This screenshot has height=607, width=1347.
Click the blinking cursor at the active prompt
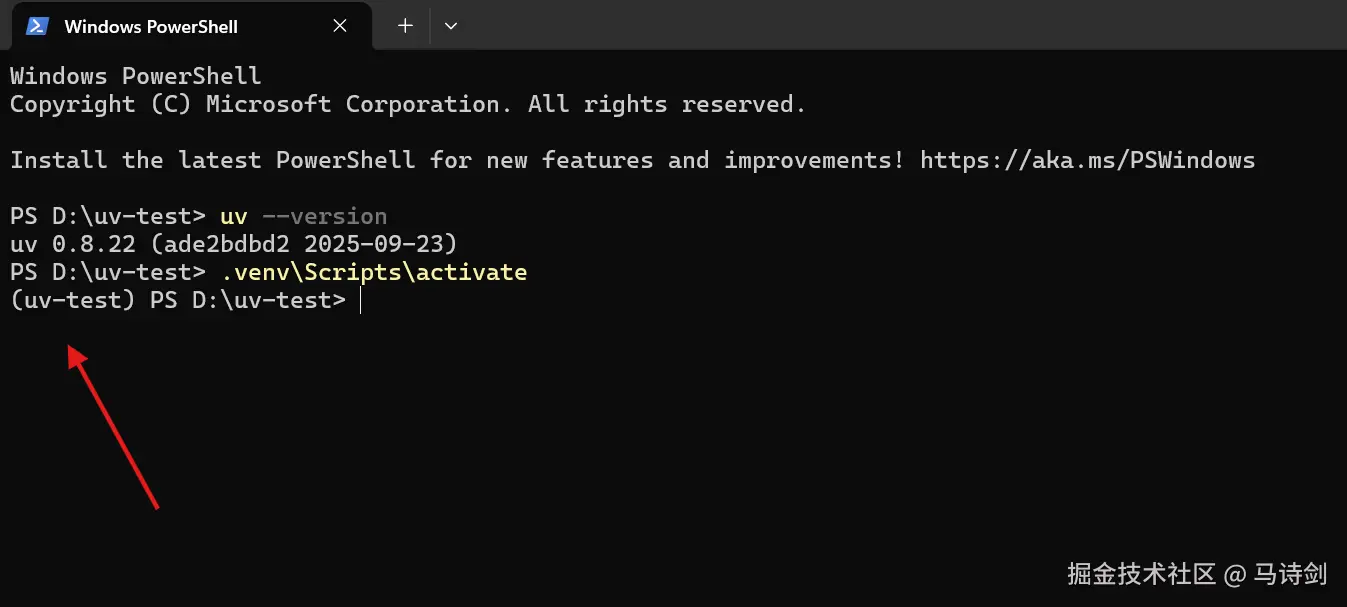(360, 301)
